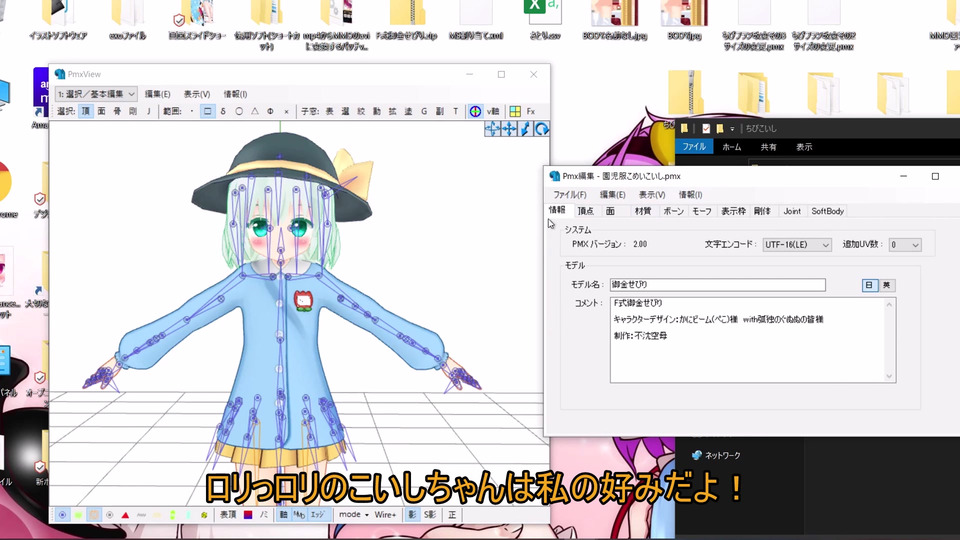Toggle the エッジ edge display button
This screenshot has height=540, width=960.
pyautogui.click(x=317, y=515)
